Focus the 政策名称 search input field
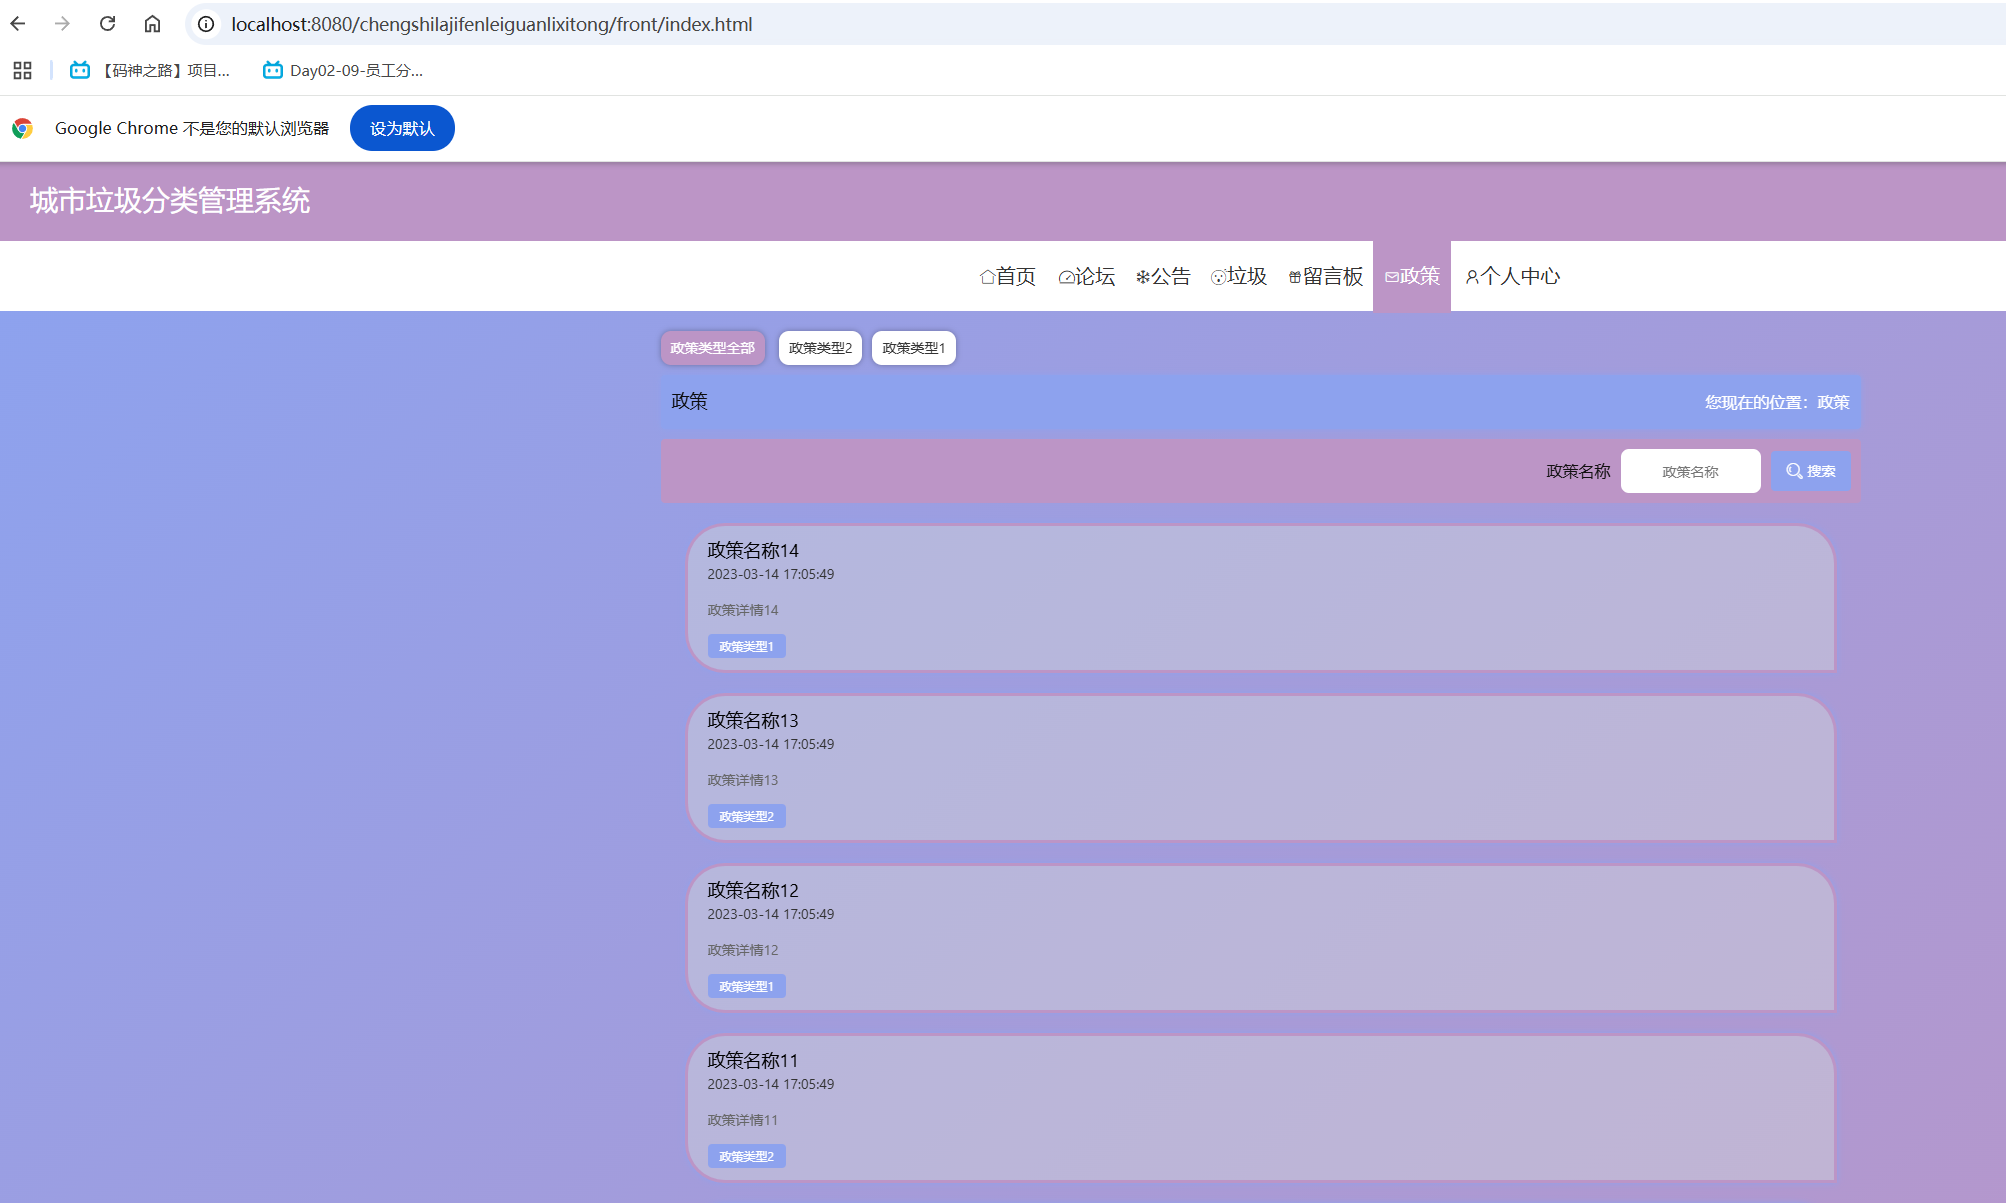Image resolution: width=2006 pixels, height=1203 pixels. click(x=1690, y=471)
